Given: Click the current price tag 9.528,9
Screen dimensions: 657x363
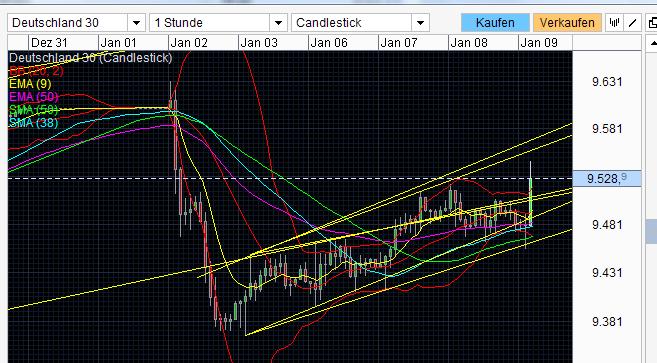Looking at the screenshot, I should tap(607, 179).
